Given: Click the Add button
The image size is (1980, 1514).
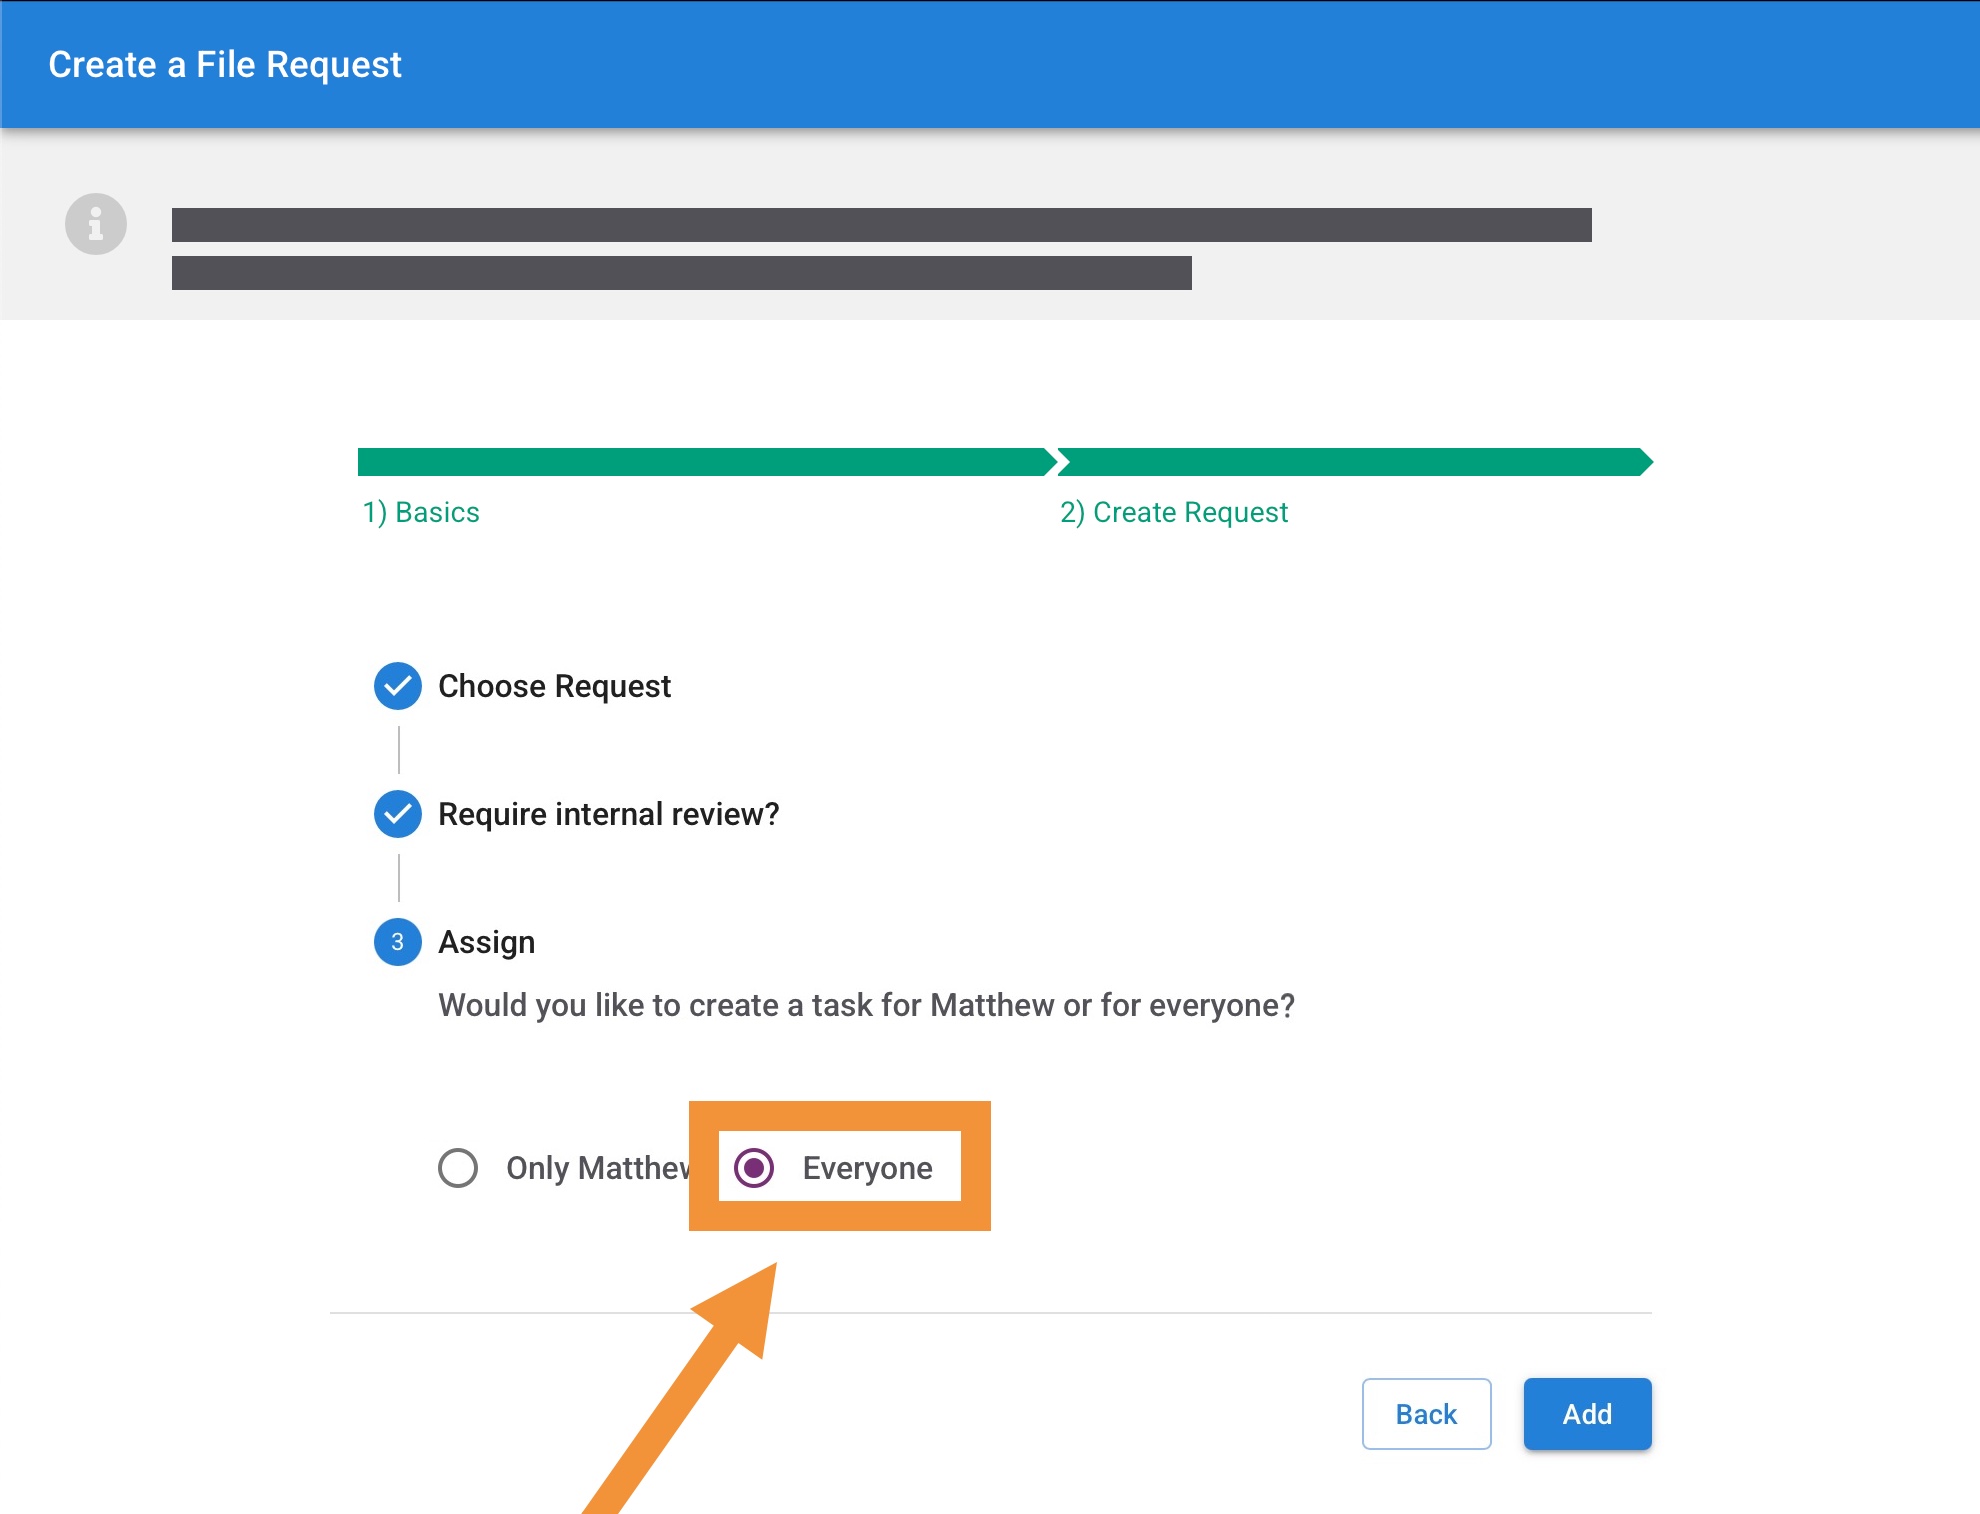Looking at the screenshot, I should (1587, 1414).
